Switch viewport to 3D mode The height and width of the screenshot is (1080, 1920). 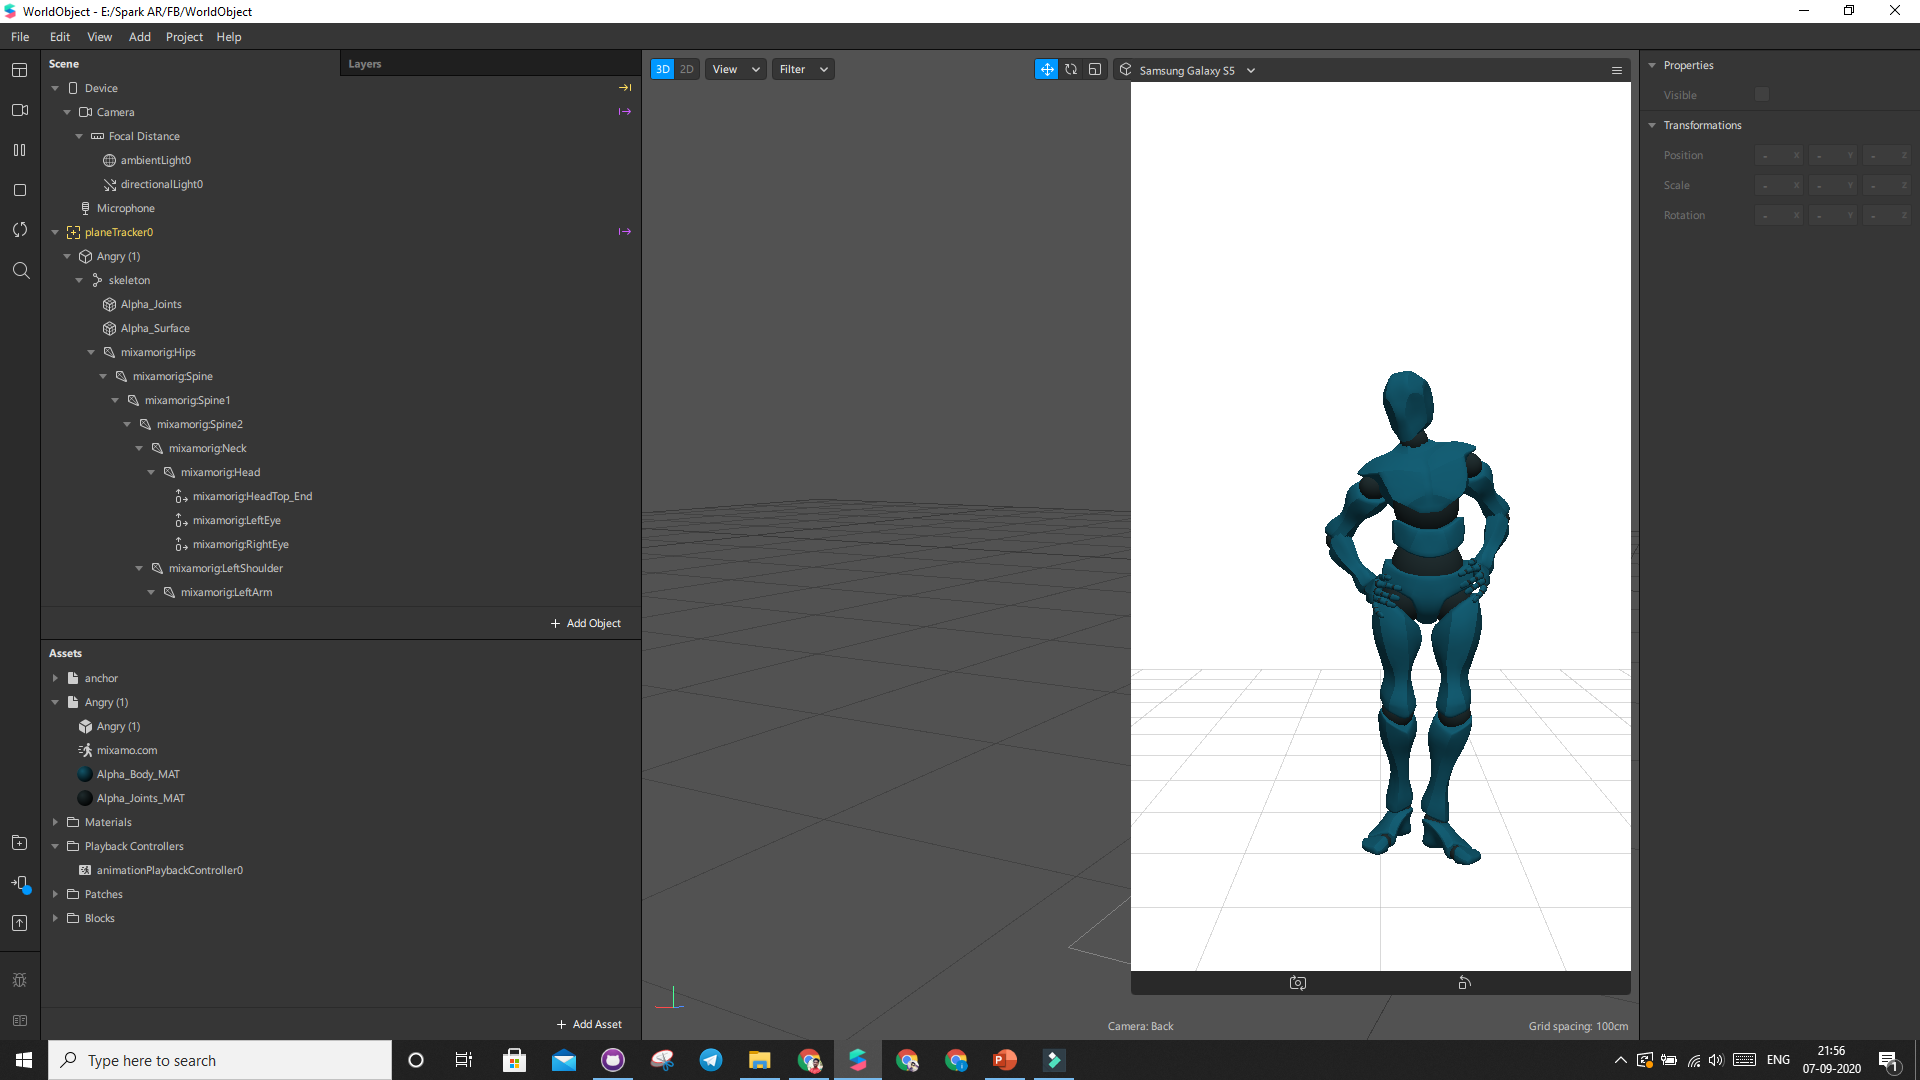[x=662, y=69]
